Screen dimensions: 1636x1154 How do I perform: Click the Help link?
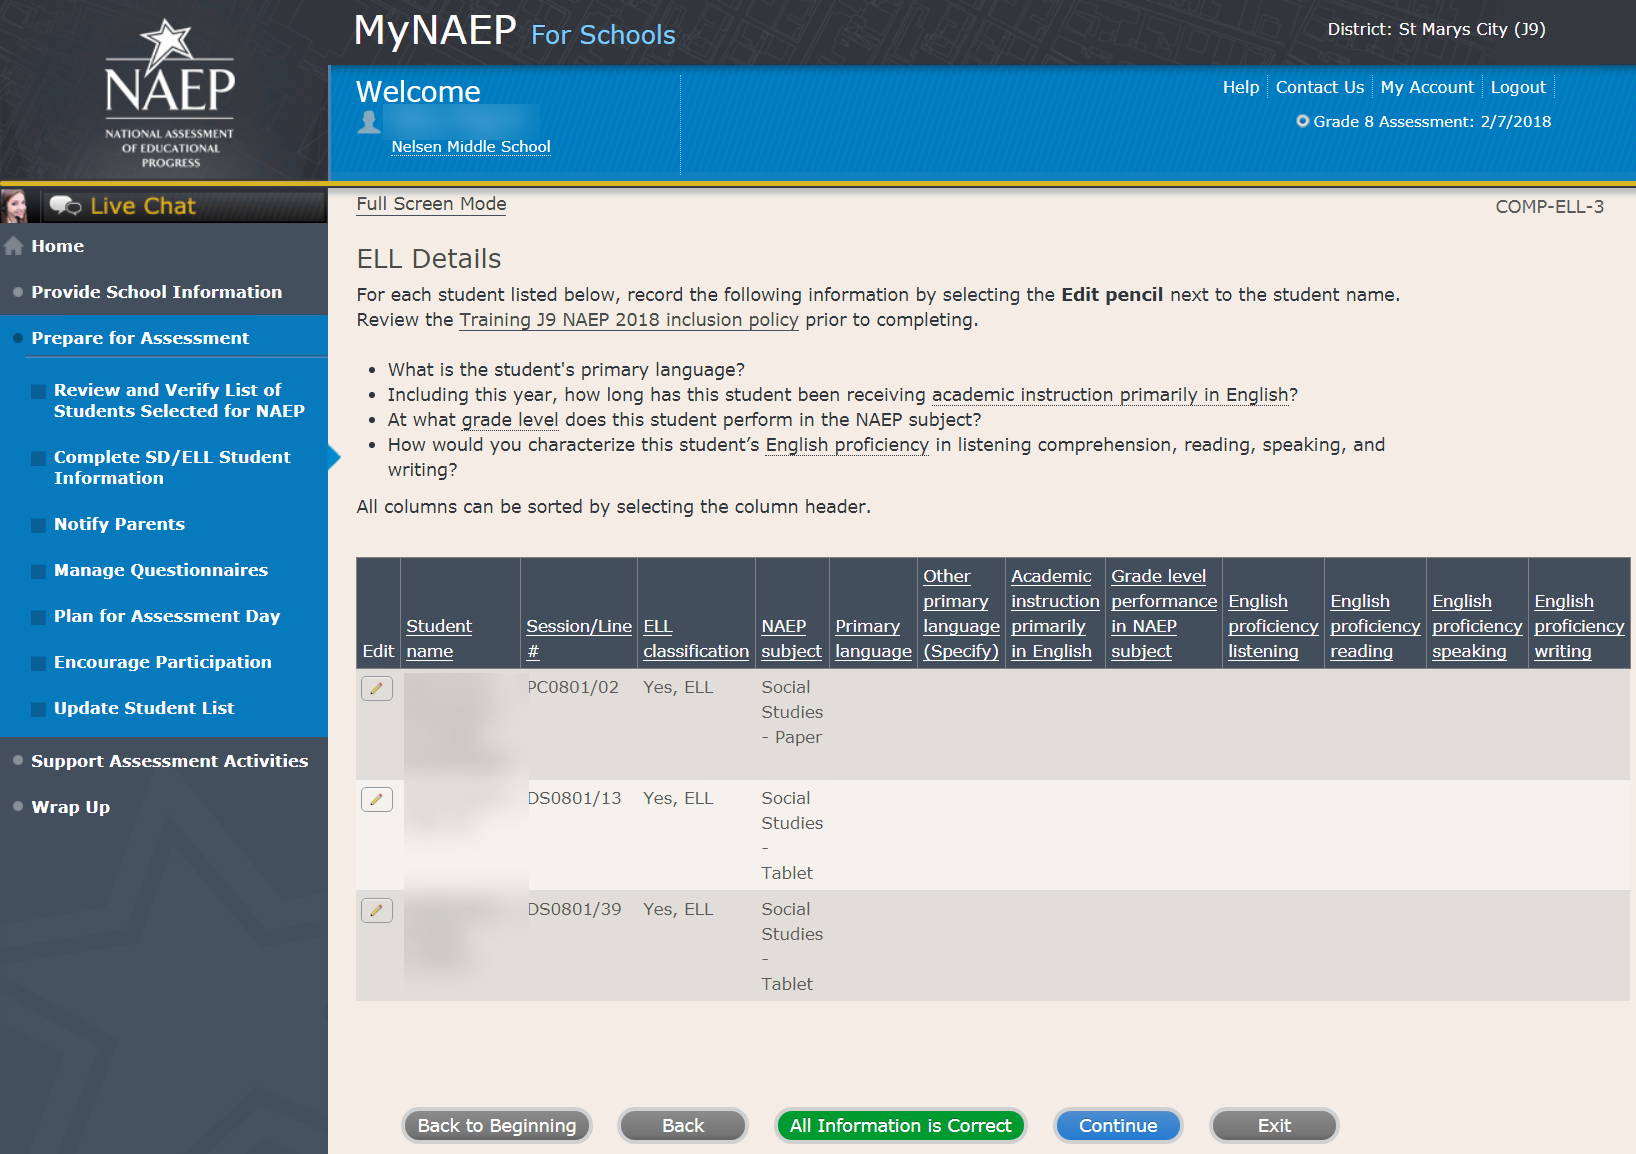pos(1241,87)
